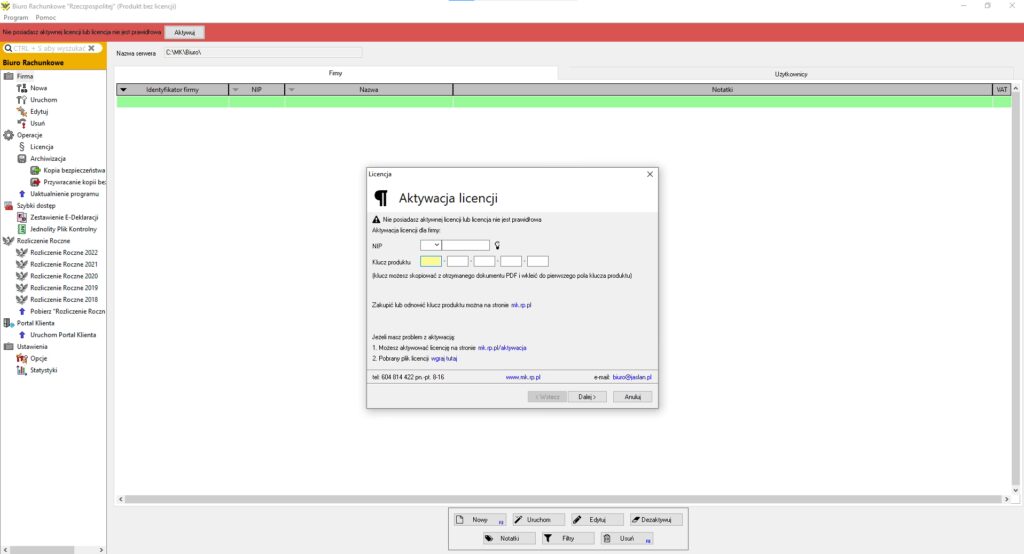Open the Pomoc menu
Screen dimensions: 1024x554
click(x=45, y=18)
